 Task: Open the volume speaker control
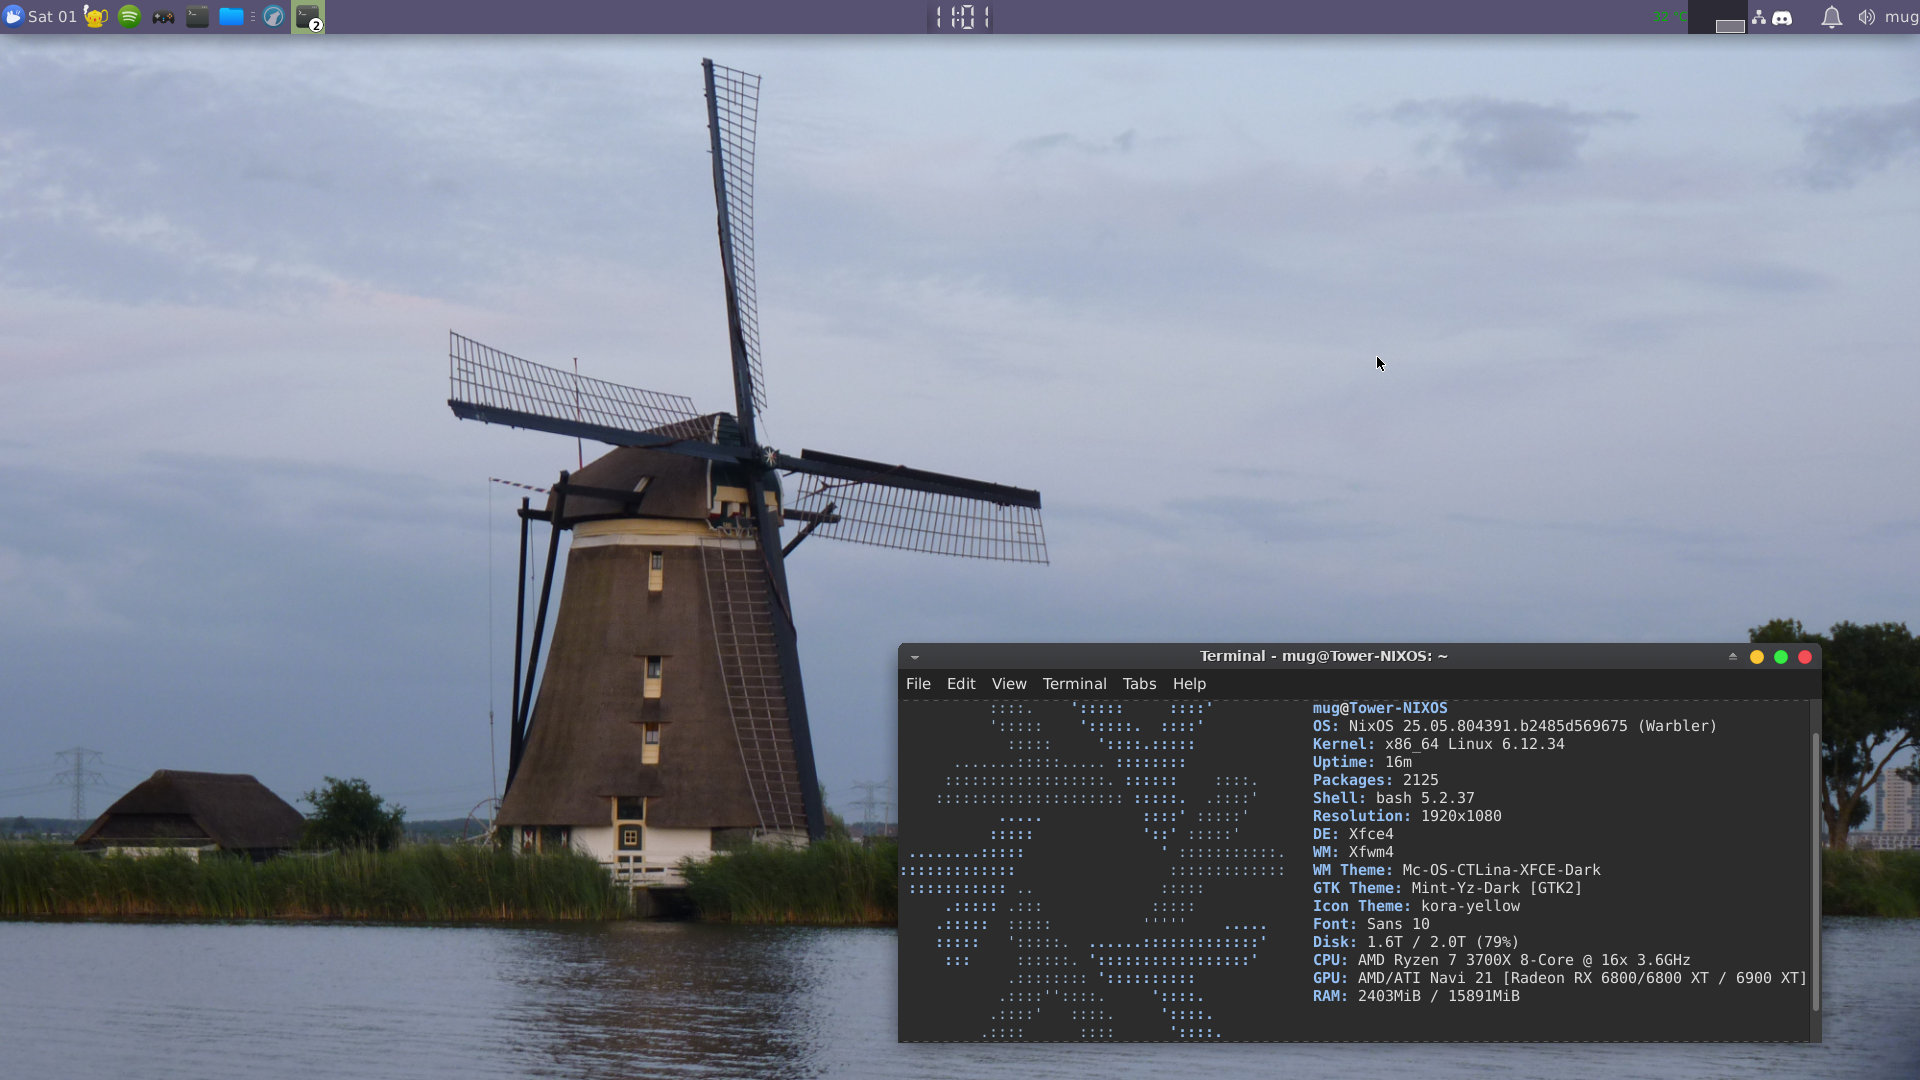click(x=1866, y=17)
